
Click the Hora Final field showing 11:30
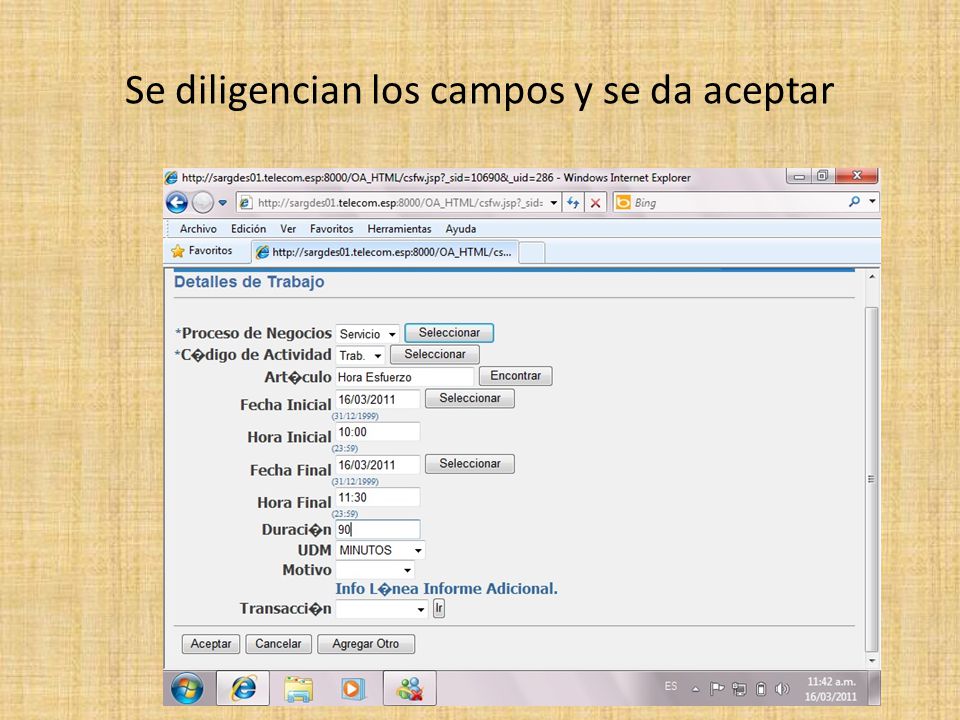pos(378,497)
